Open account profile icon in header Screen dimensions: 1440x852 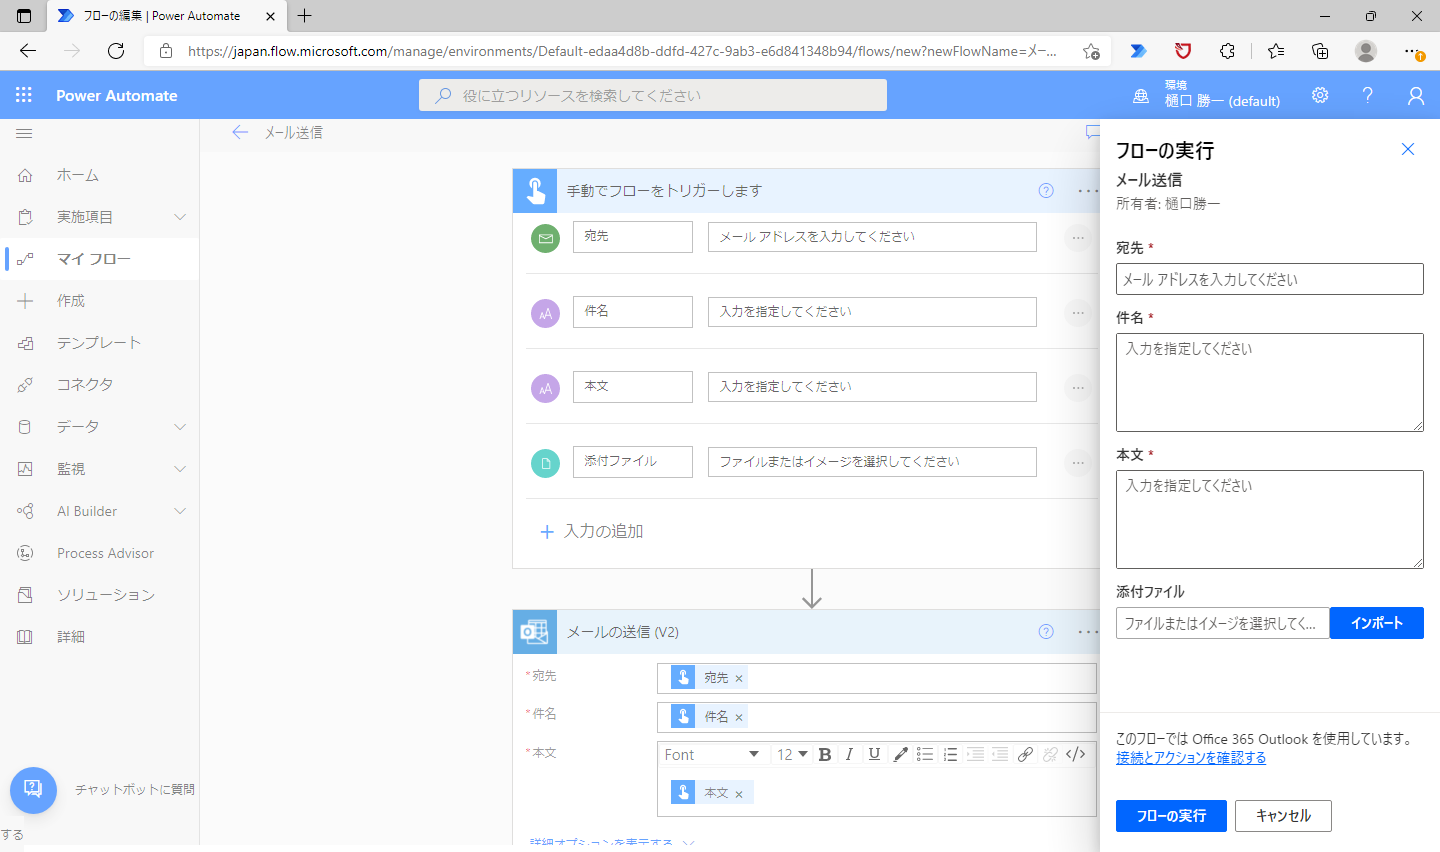click(1415, 95)
